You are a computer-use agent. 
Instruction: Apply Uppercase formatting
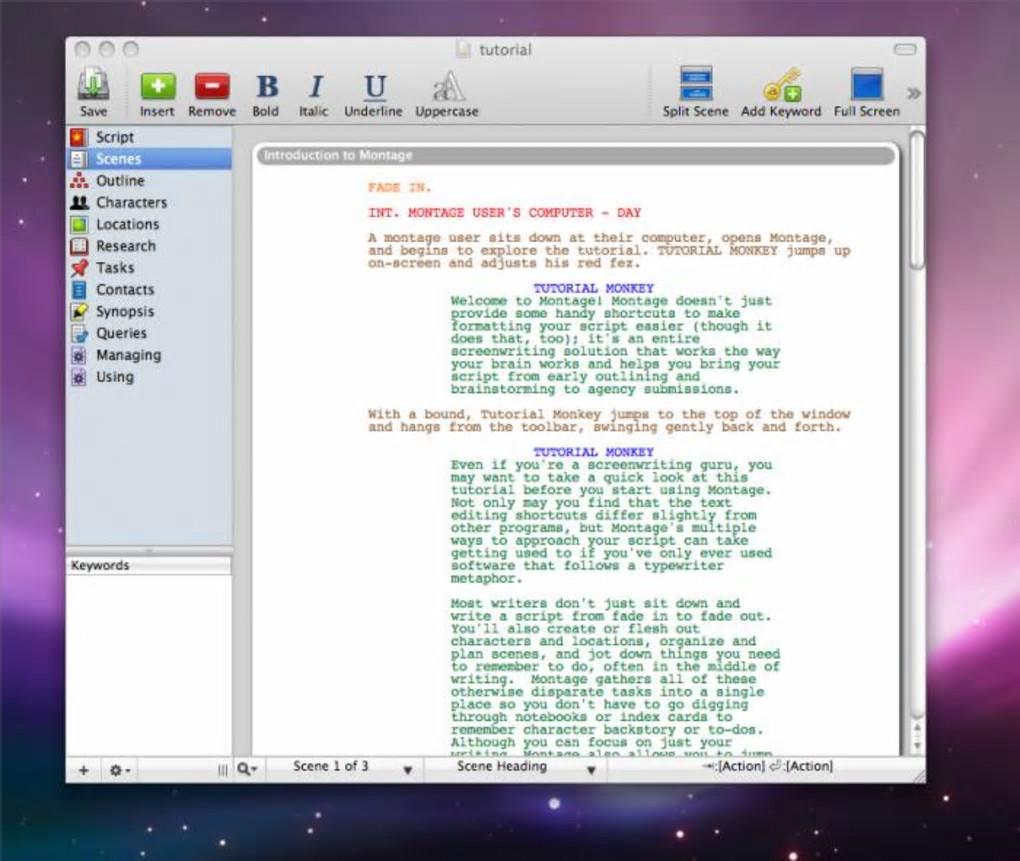tap(447, 87)
